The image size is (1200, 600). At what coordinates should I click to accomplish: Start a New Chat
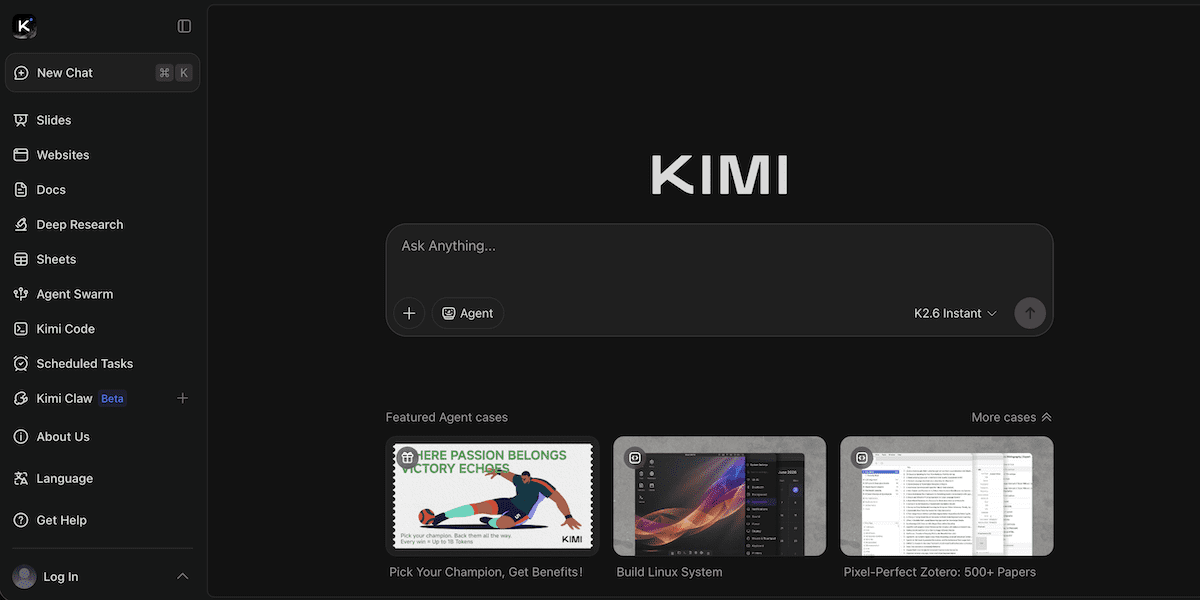point(102,73)
